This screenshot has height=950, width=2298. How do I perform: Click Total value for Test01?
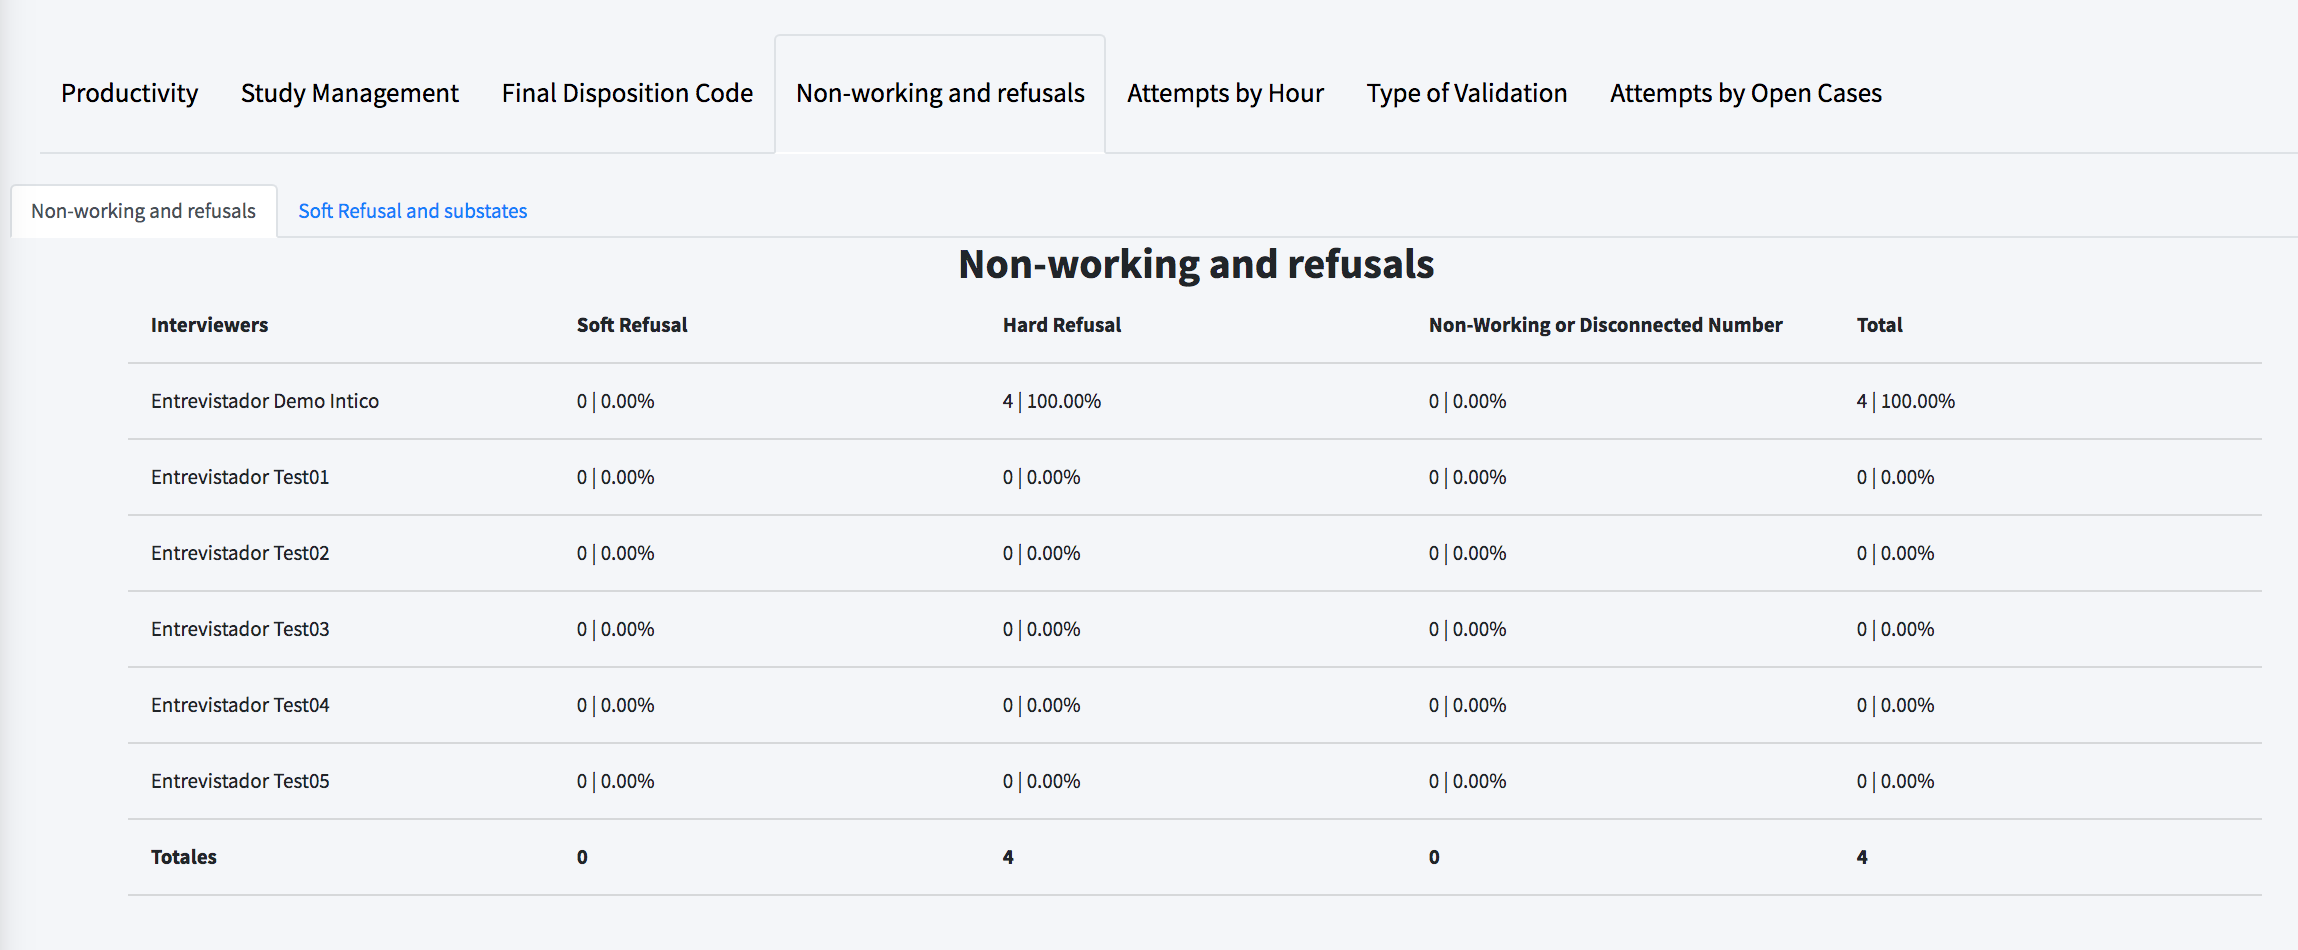coord(1895,477)
